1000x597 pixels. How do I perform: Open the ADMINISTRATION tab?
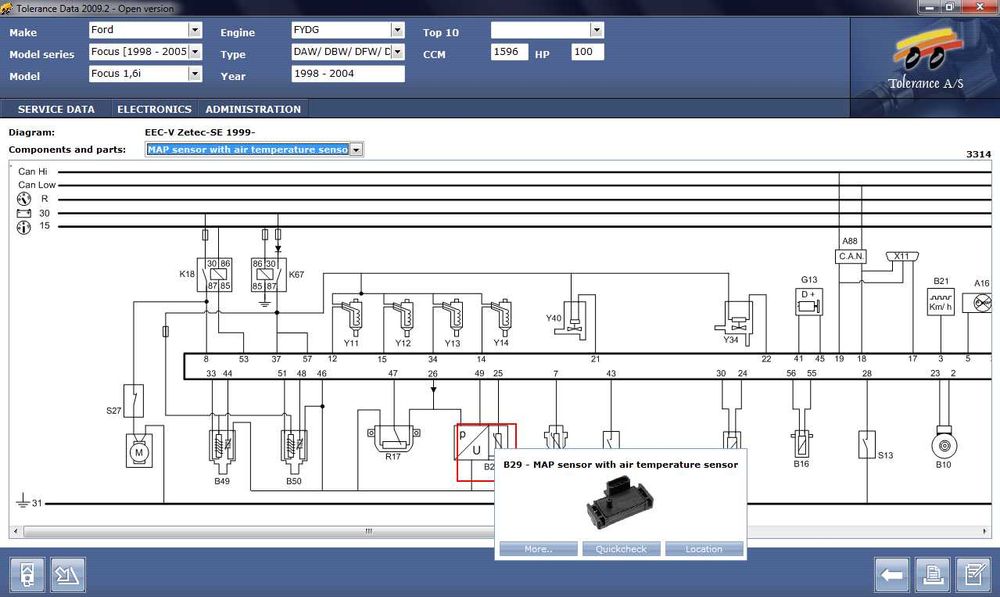(x=253, y=109)
